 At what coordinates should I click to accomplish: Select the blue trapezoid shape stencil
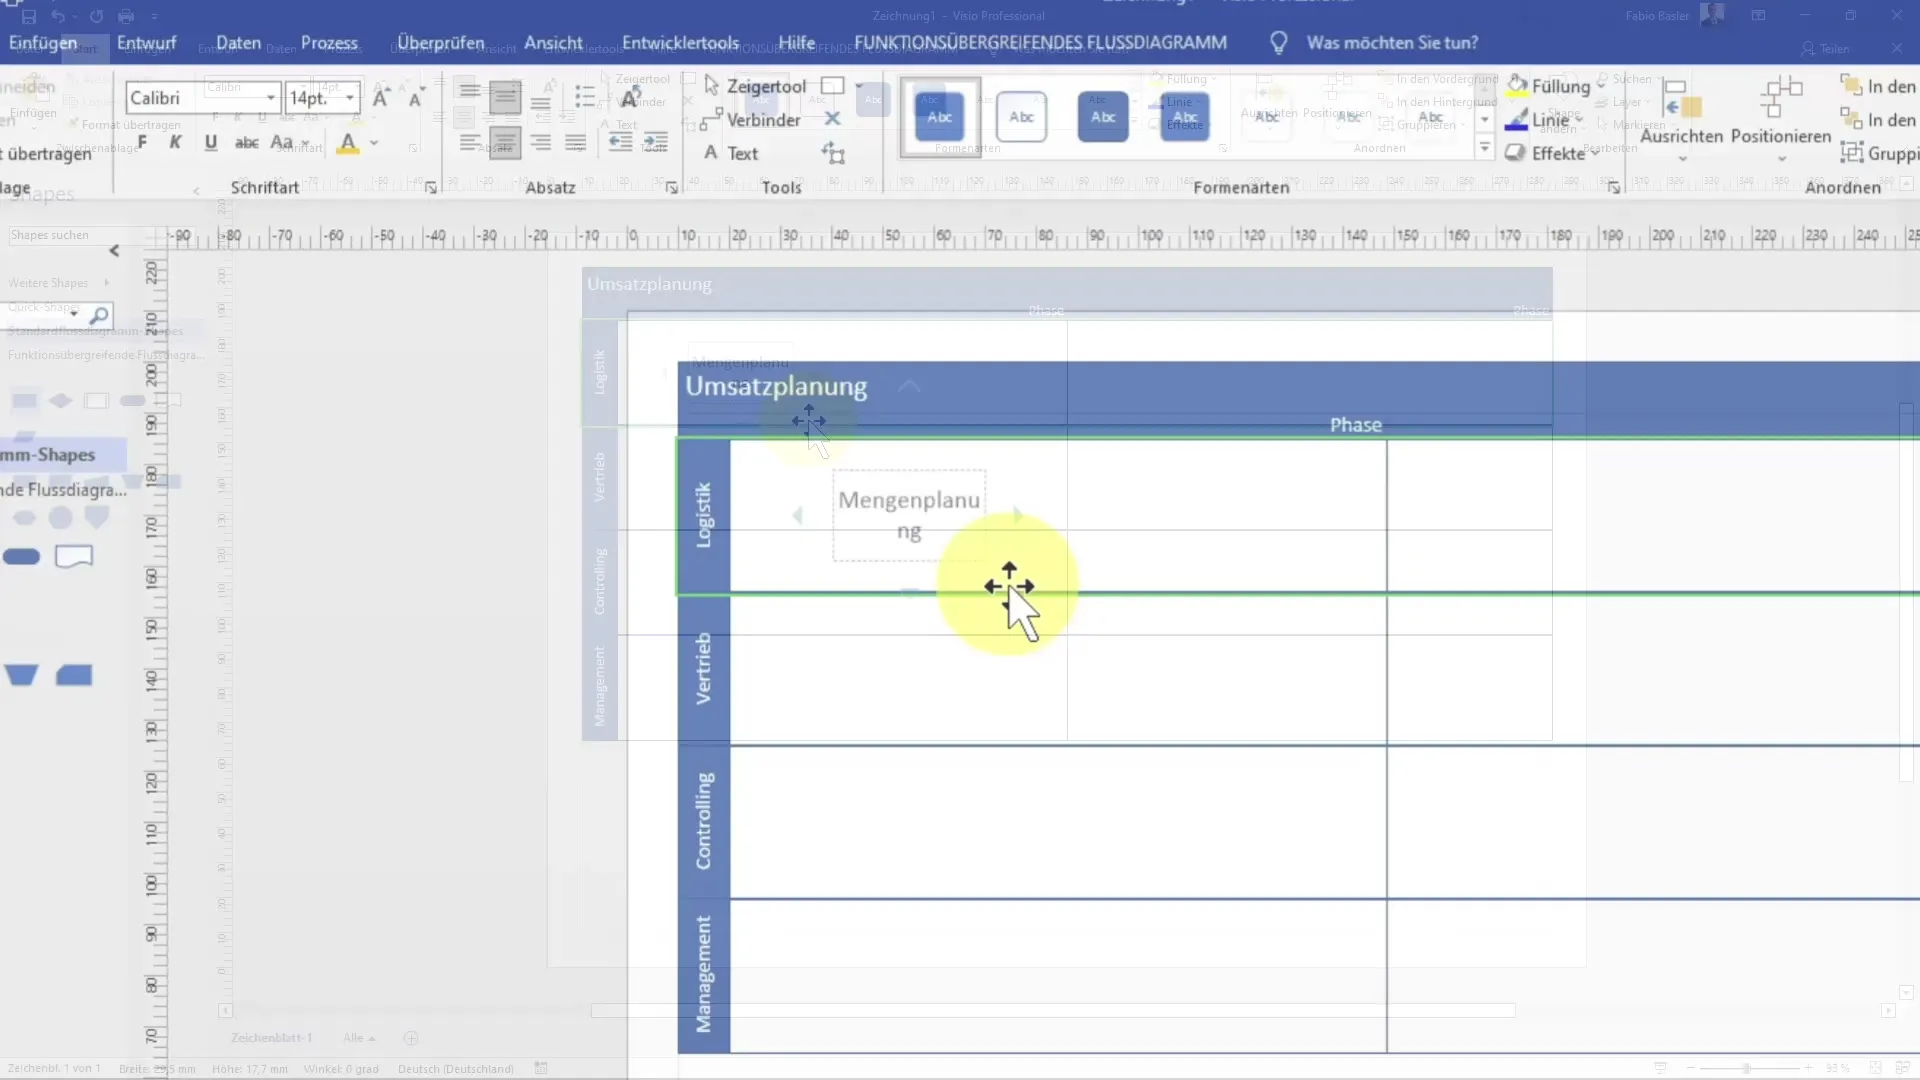pos(21,676)
